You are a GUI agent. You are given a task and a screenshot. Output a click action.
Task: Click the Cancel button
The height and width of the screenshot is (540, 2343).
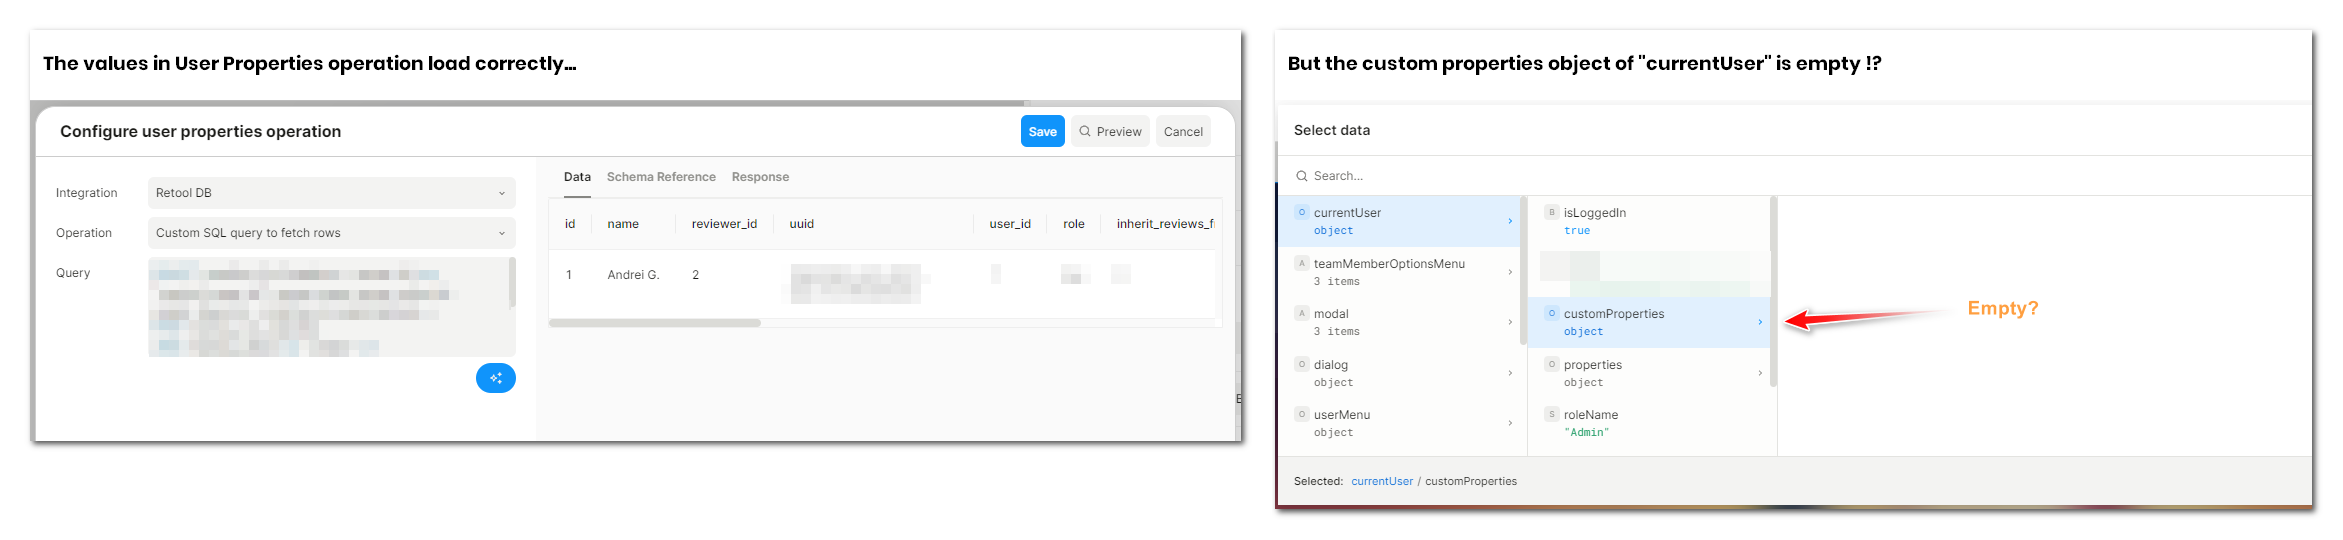(1182, 132)
